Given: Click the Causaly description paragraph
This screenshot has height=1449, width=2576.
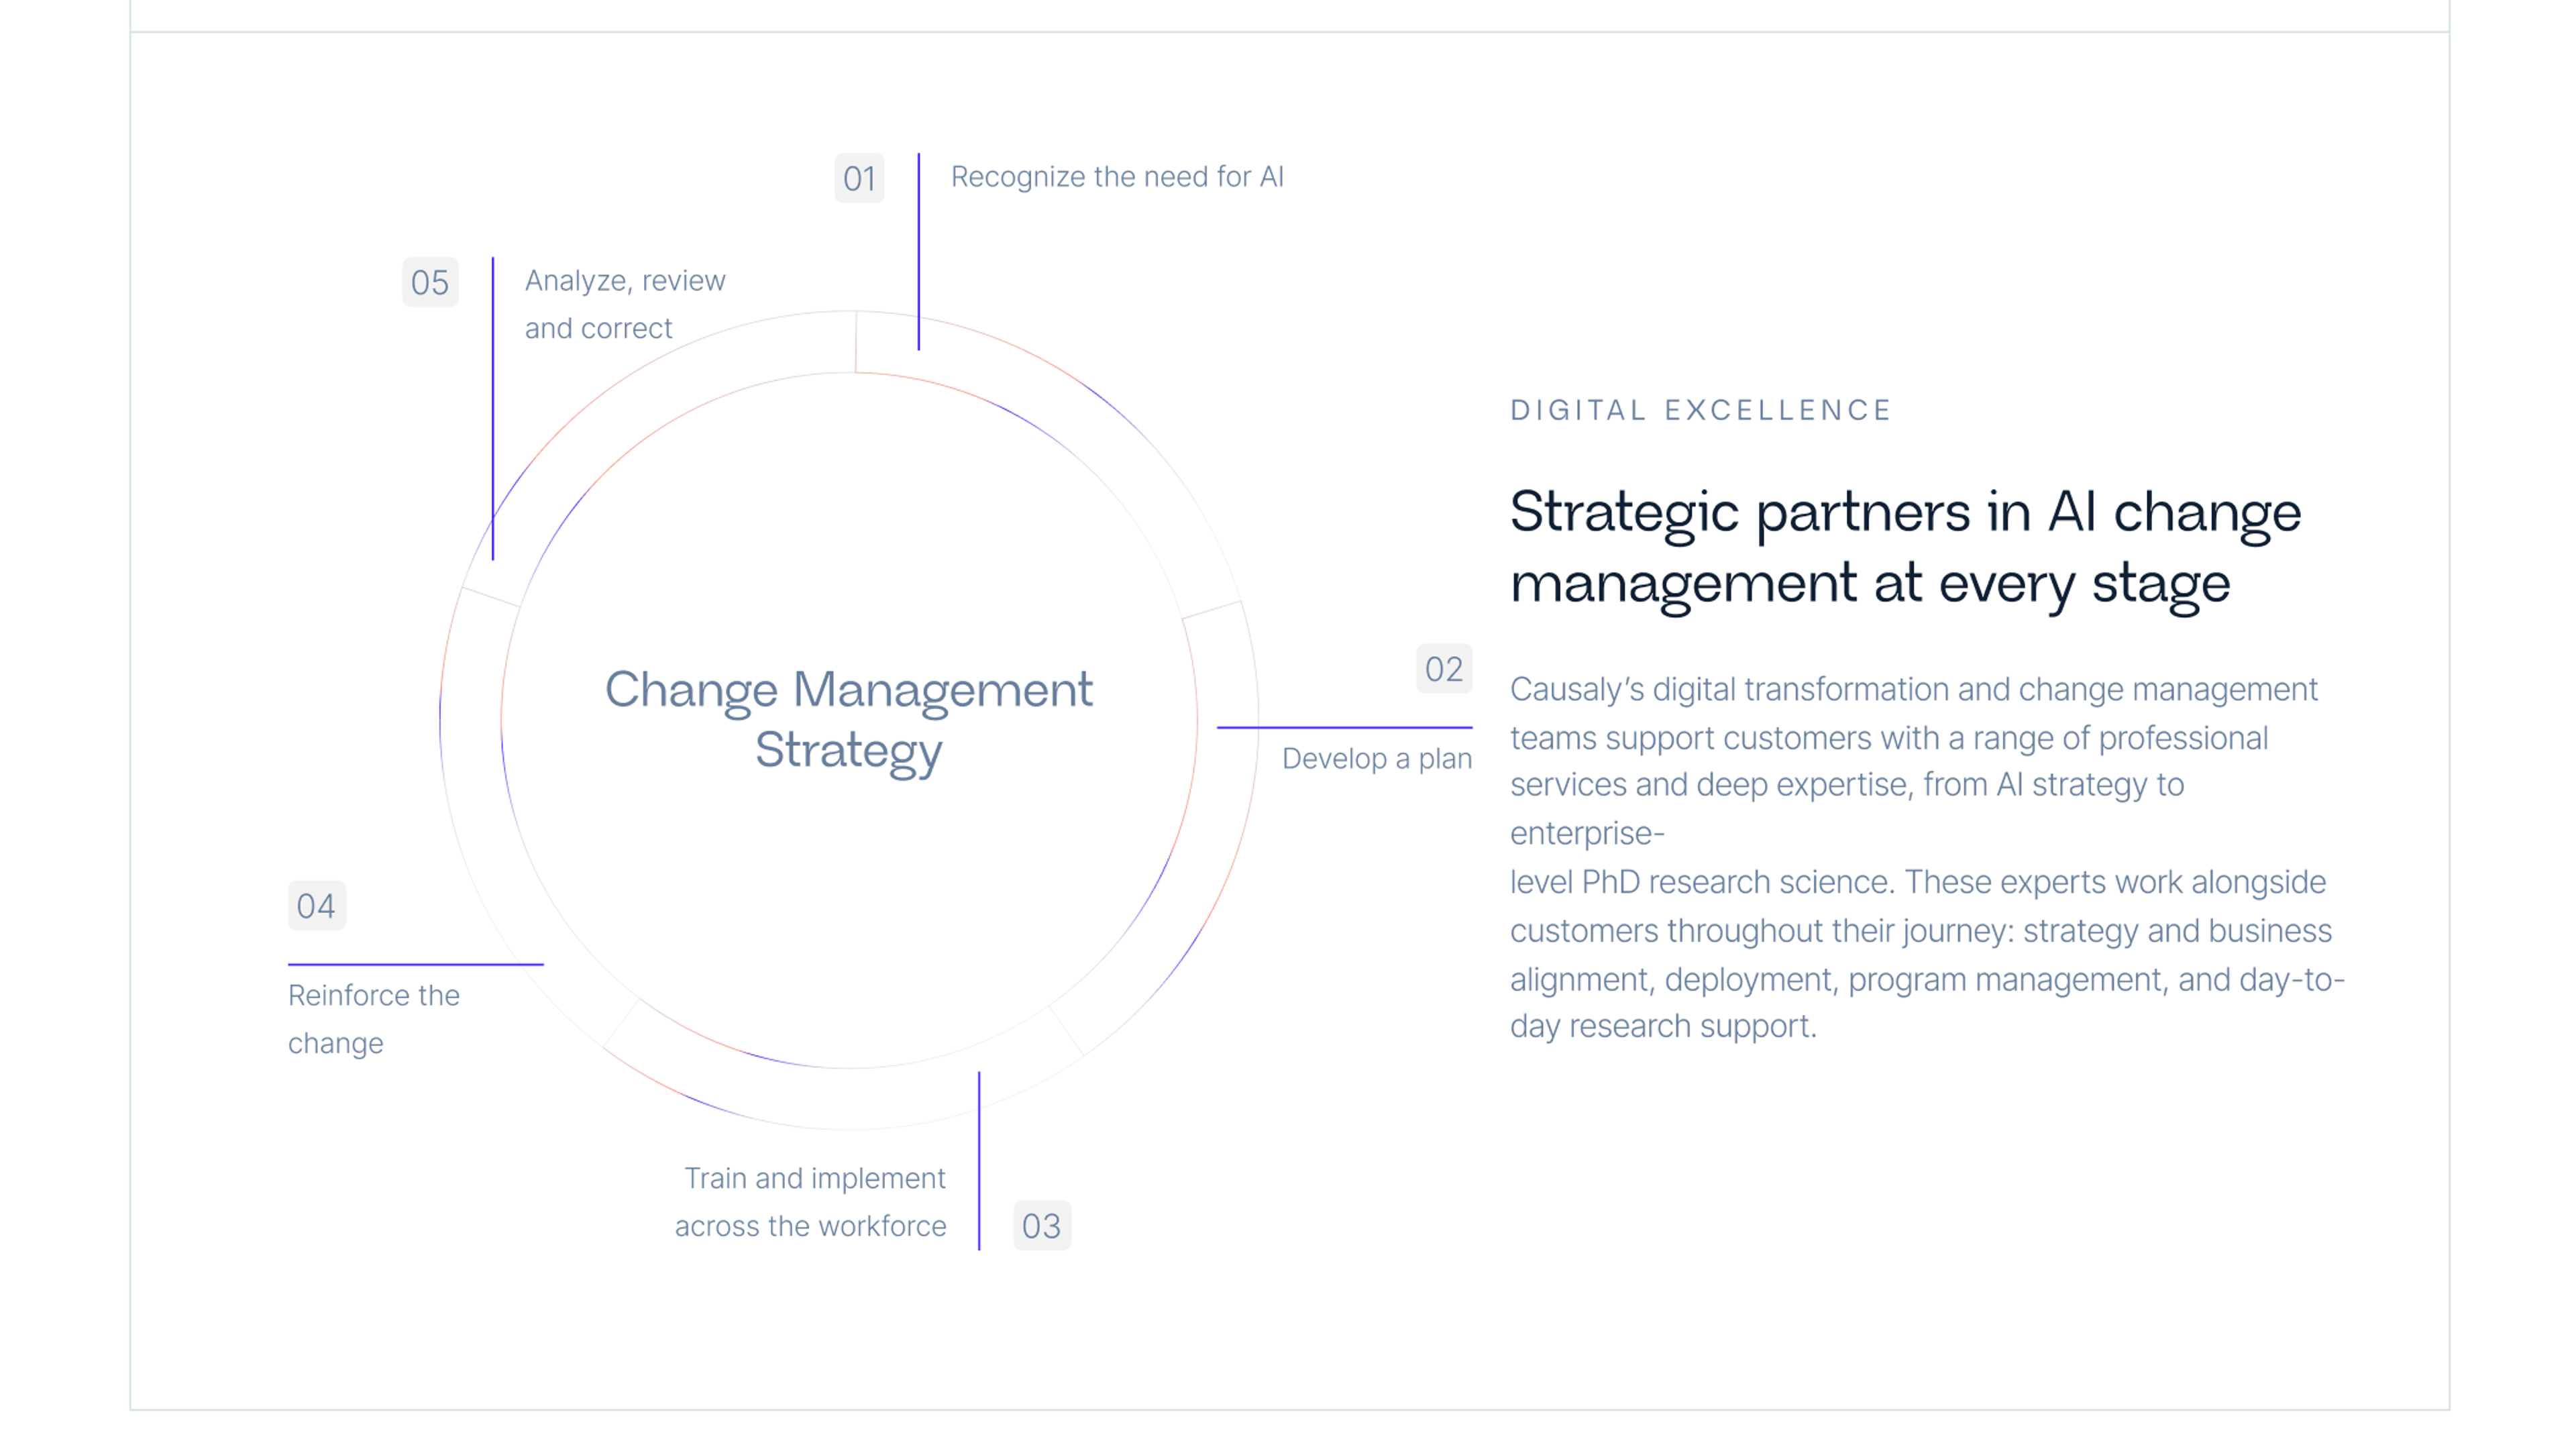Looking at the screenshot, I should tap(1927, 858).
